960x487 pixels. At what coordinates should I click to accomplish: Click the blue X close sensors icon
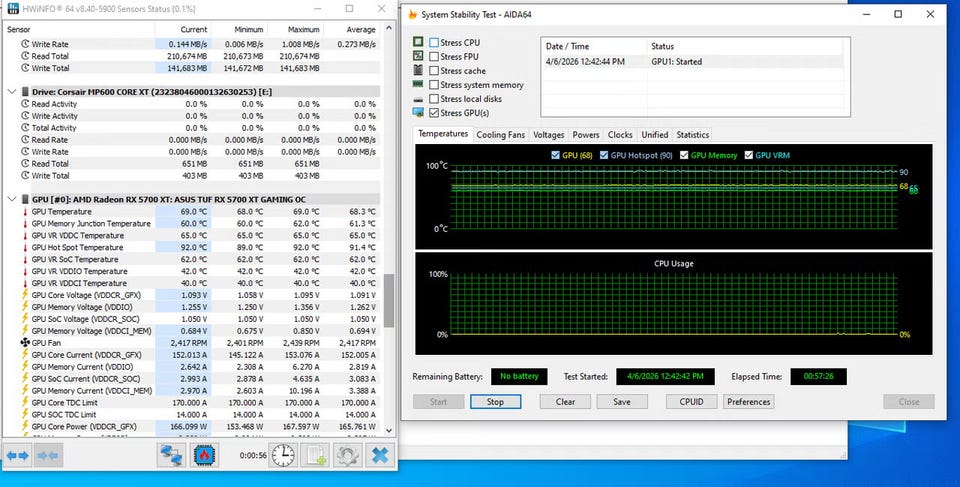(x=380, y=455)
